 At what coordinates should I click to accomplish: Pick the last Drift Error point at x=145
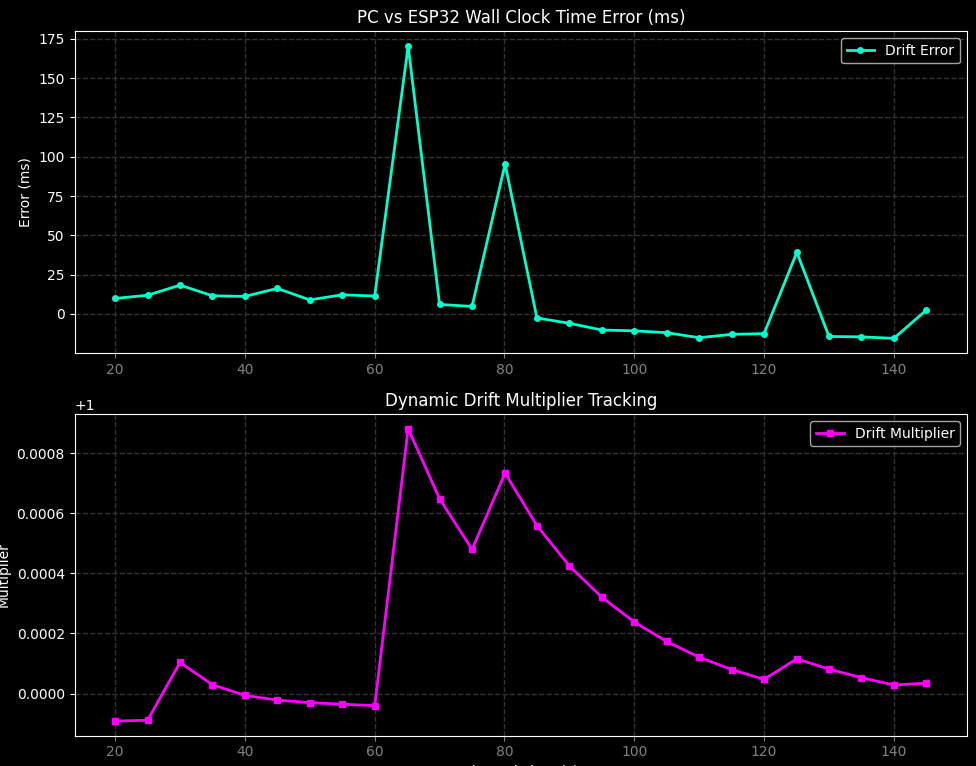click(x=926, y=311)
